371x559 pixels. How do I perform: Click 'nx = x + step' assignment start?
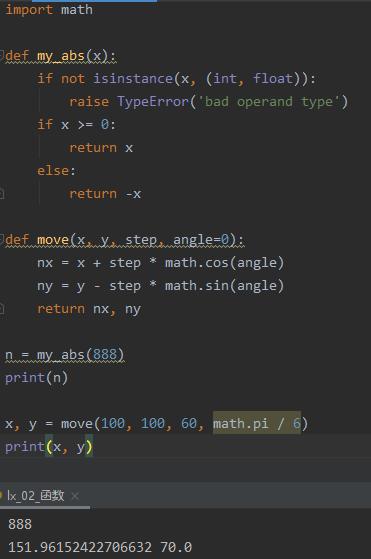coord(89,263)
